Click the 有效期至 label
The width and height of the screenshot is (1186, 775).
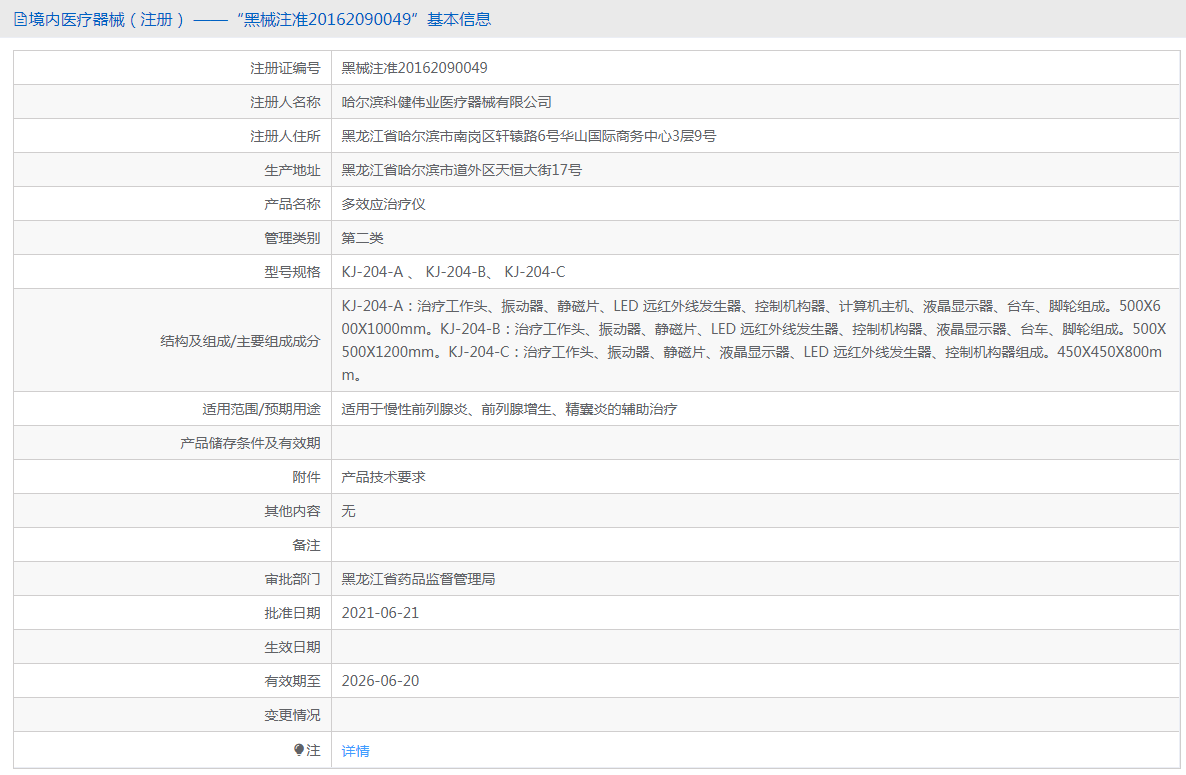tap(292, 681)
